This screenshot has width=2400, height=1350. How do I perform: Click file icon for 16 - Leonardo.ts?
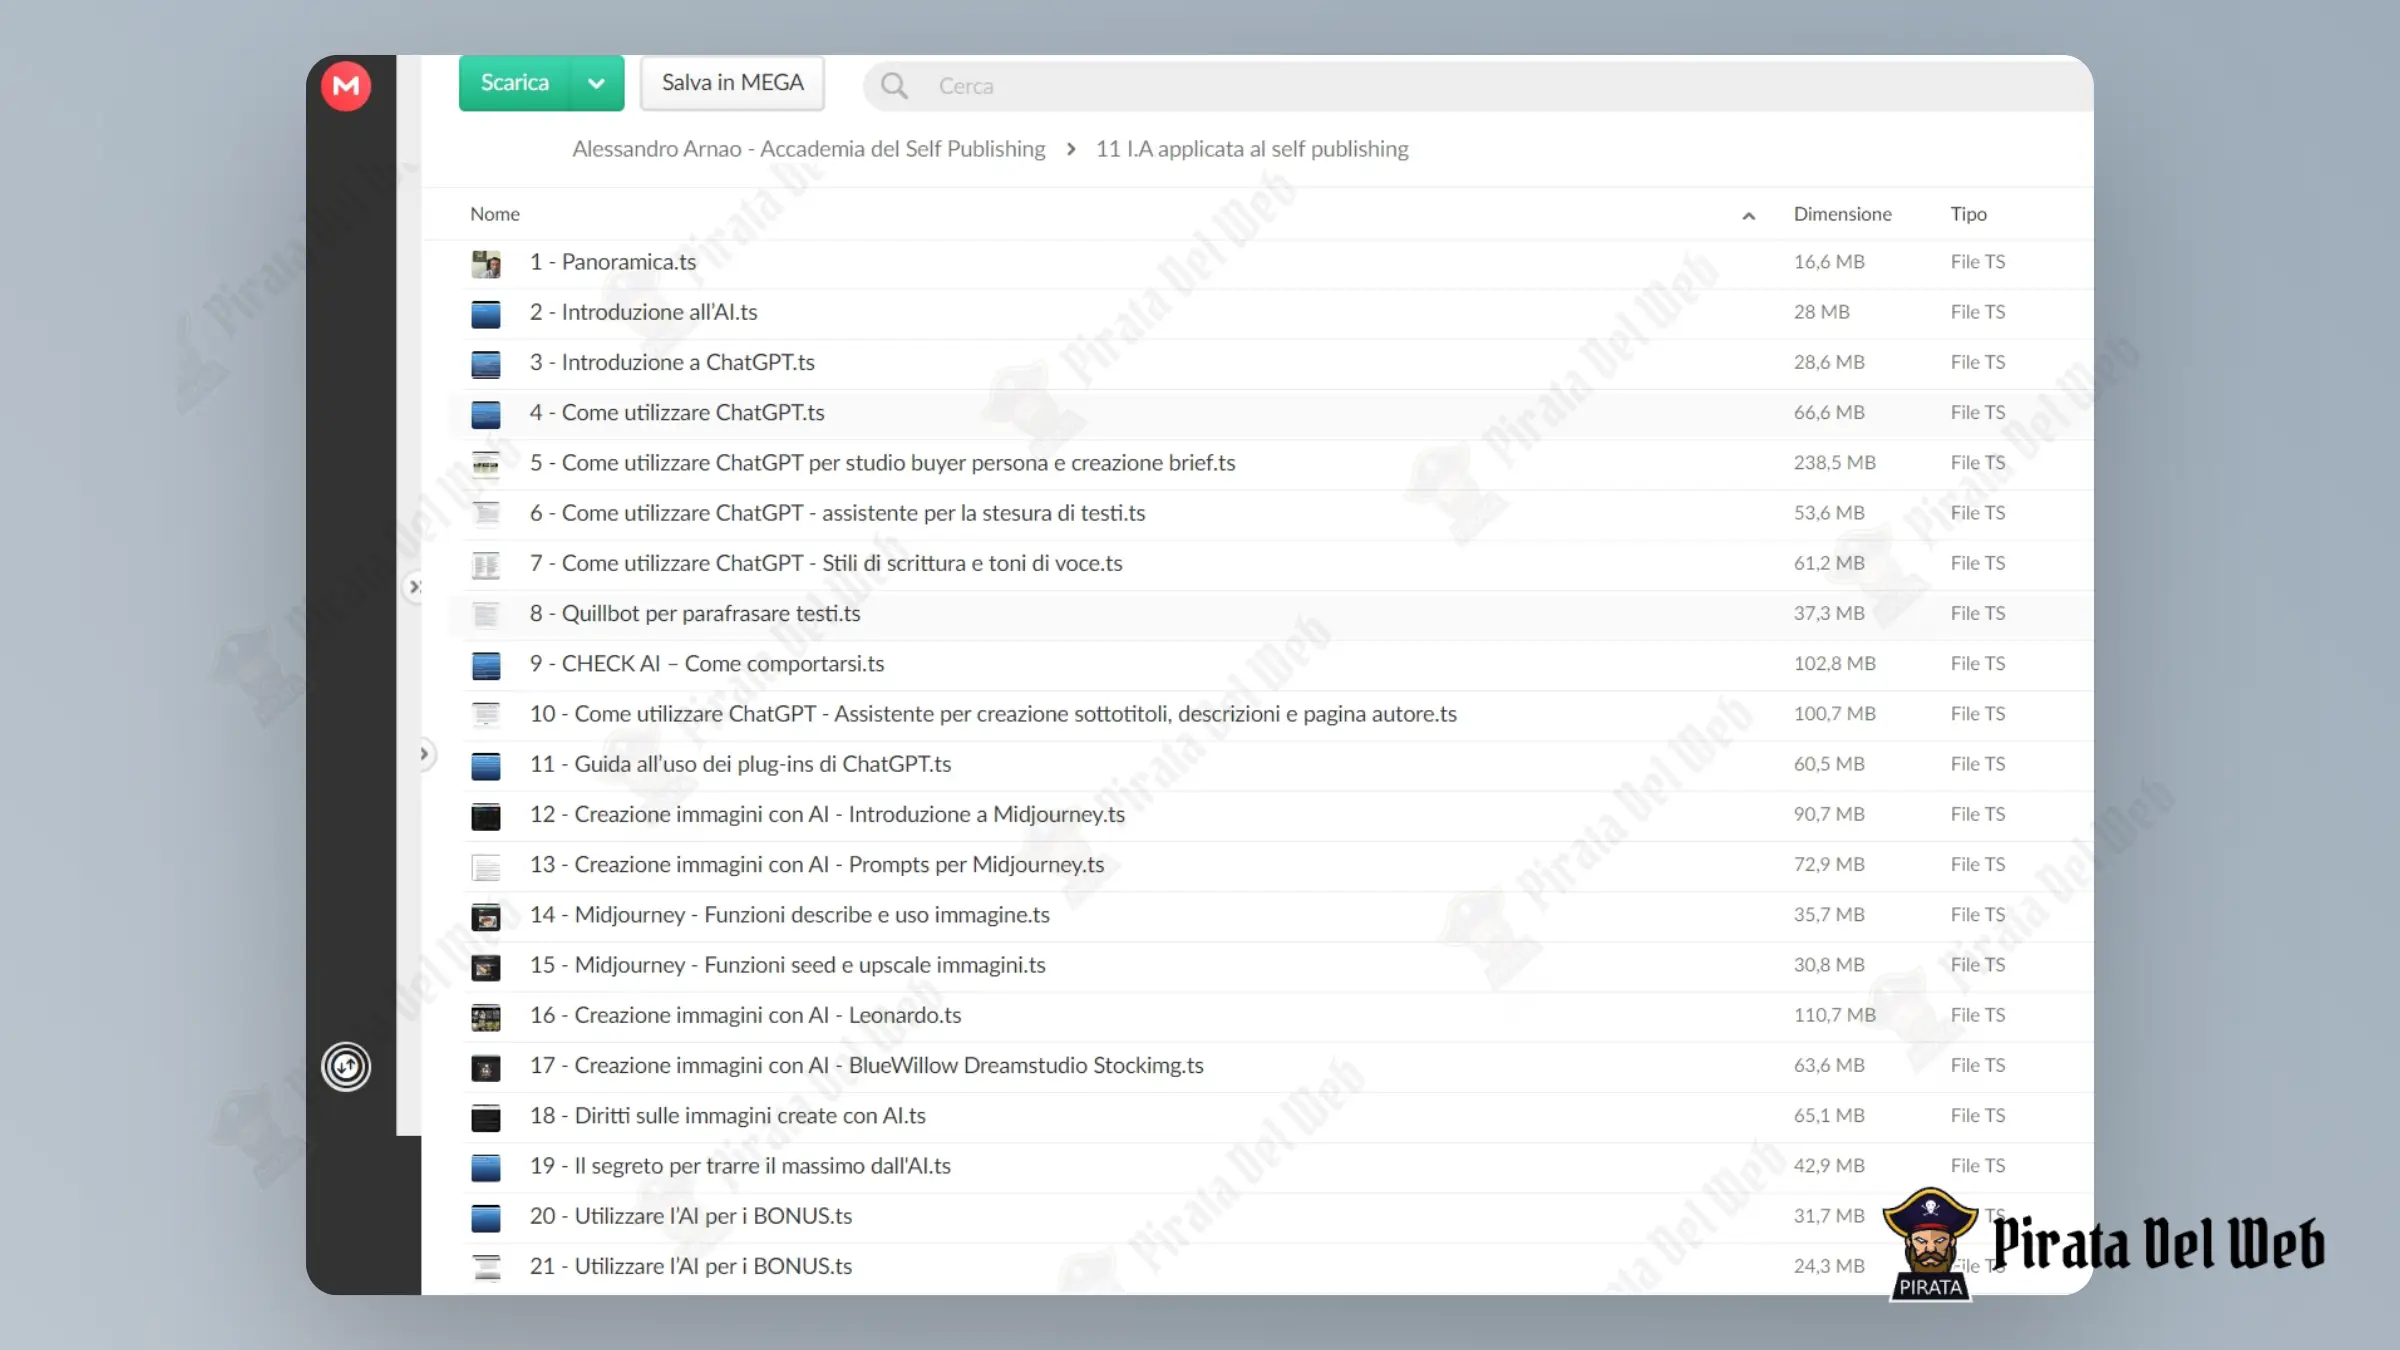click(x=486, y=1017)
